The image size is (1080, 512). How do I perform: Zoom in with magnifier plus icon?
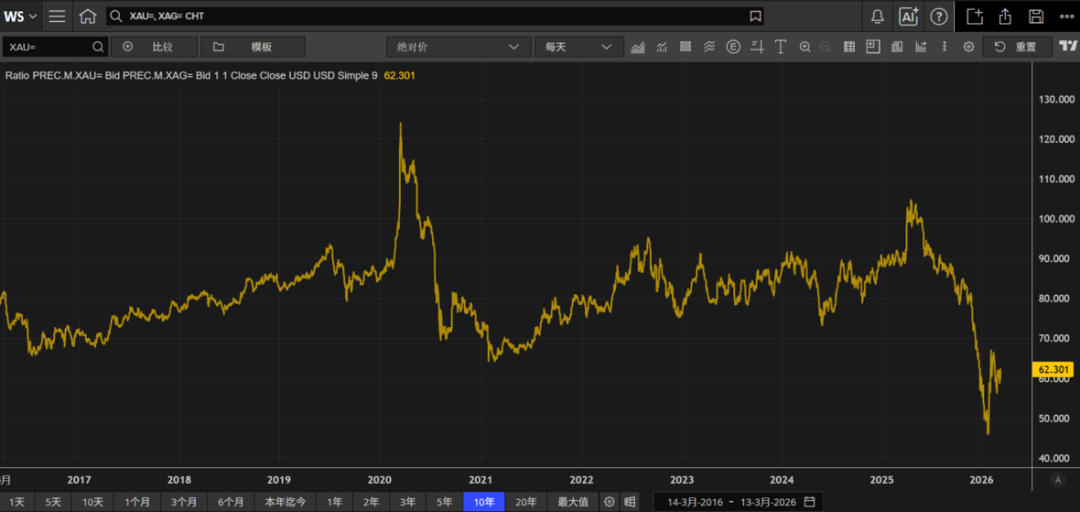tap(805, 47)
